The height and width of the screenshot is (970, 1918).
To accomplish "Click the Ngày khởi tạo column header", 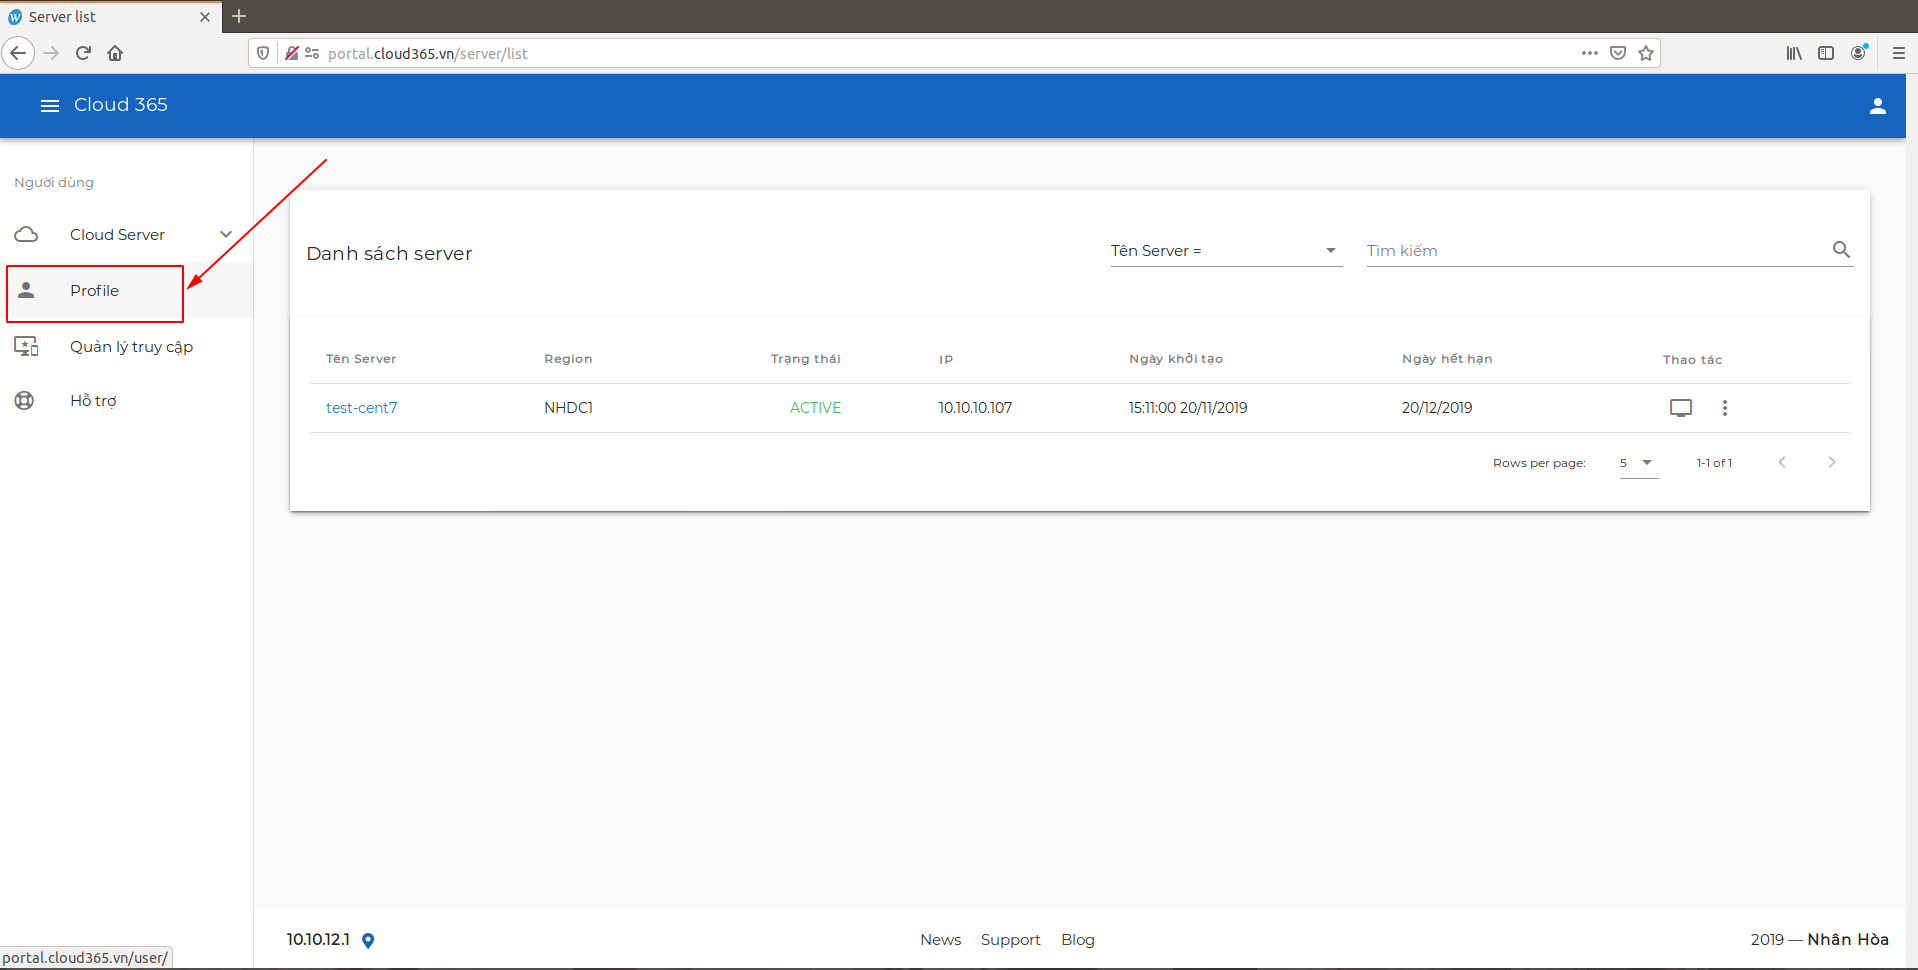I will click(1176, 359).
